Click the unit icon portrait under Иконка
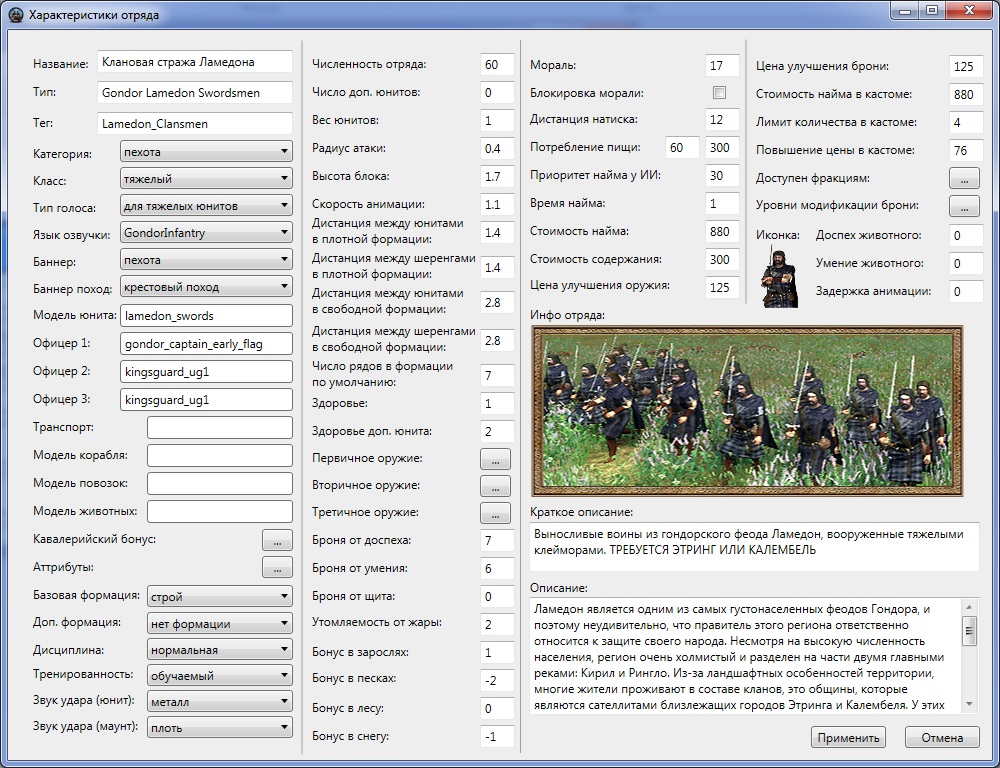The height and width of the screenshot is (768, 1000). 779,279
